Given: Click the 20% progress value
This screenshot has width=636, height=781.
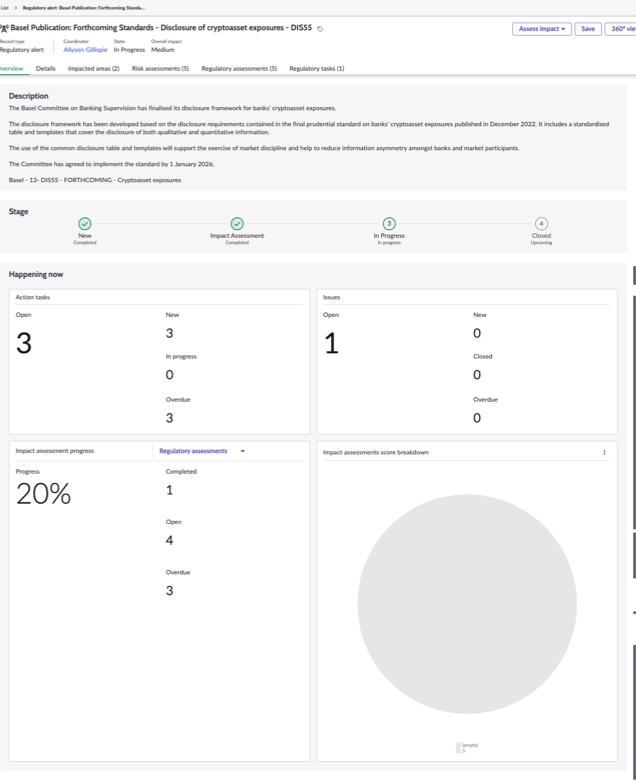Looking at the screenshot, I should [x=43, y=494].
